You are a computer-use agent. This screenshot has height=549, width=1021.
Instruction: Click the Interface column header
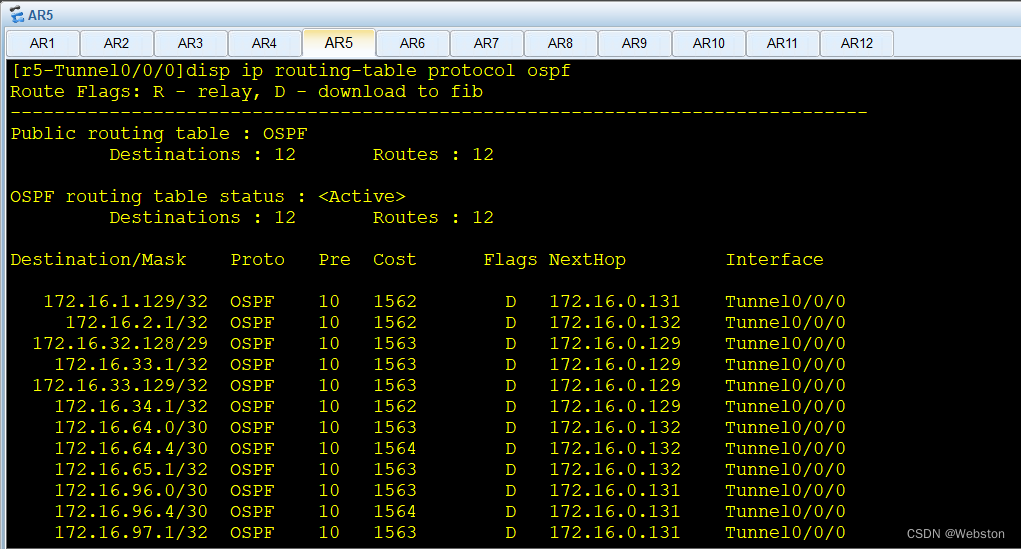(x=774, y=260)
